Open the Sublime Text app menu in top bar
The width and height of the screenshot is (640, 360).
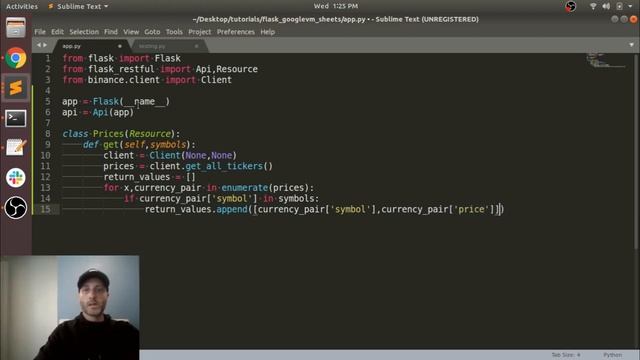point(78,6)
